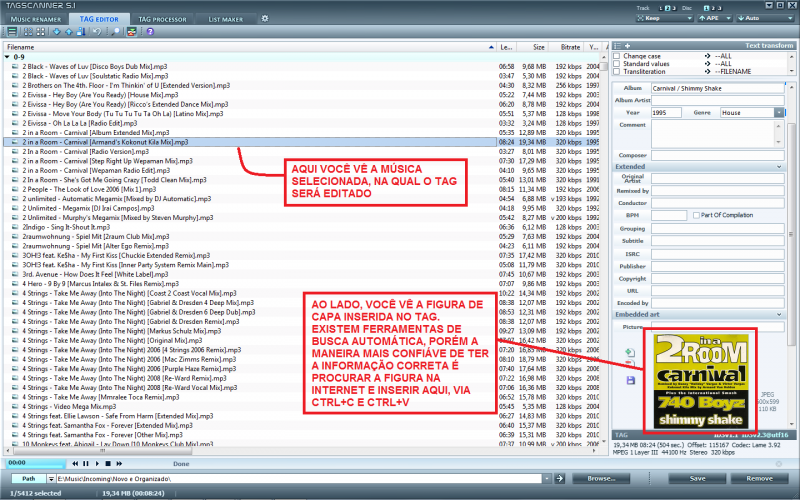
Task: Enable the Change case checkbox
Action: coord(617,56)
